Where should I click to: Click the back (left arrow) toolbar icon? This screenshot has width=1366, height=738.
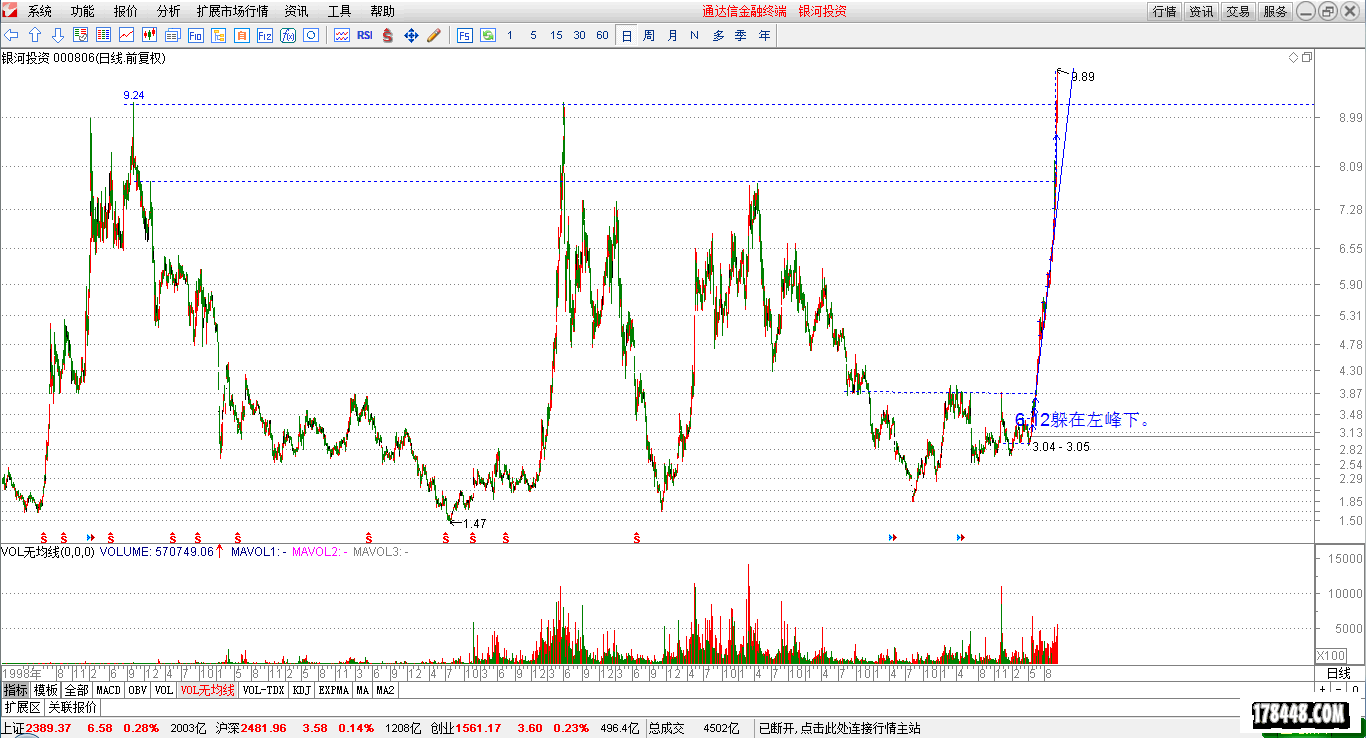tap(11, 35)
